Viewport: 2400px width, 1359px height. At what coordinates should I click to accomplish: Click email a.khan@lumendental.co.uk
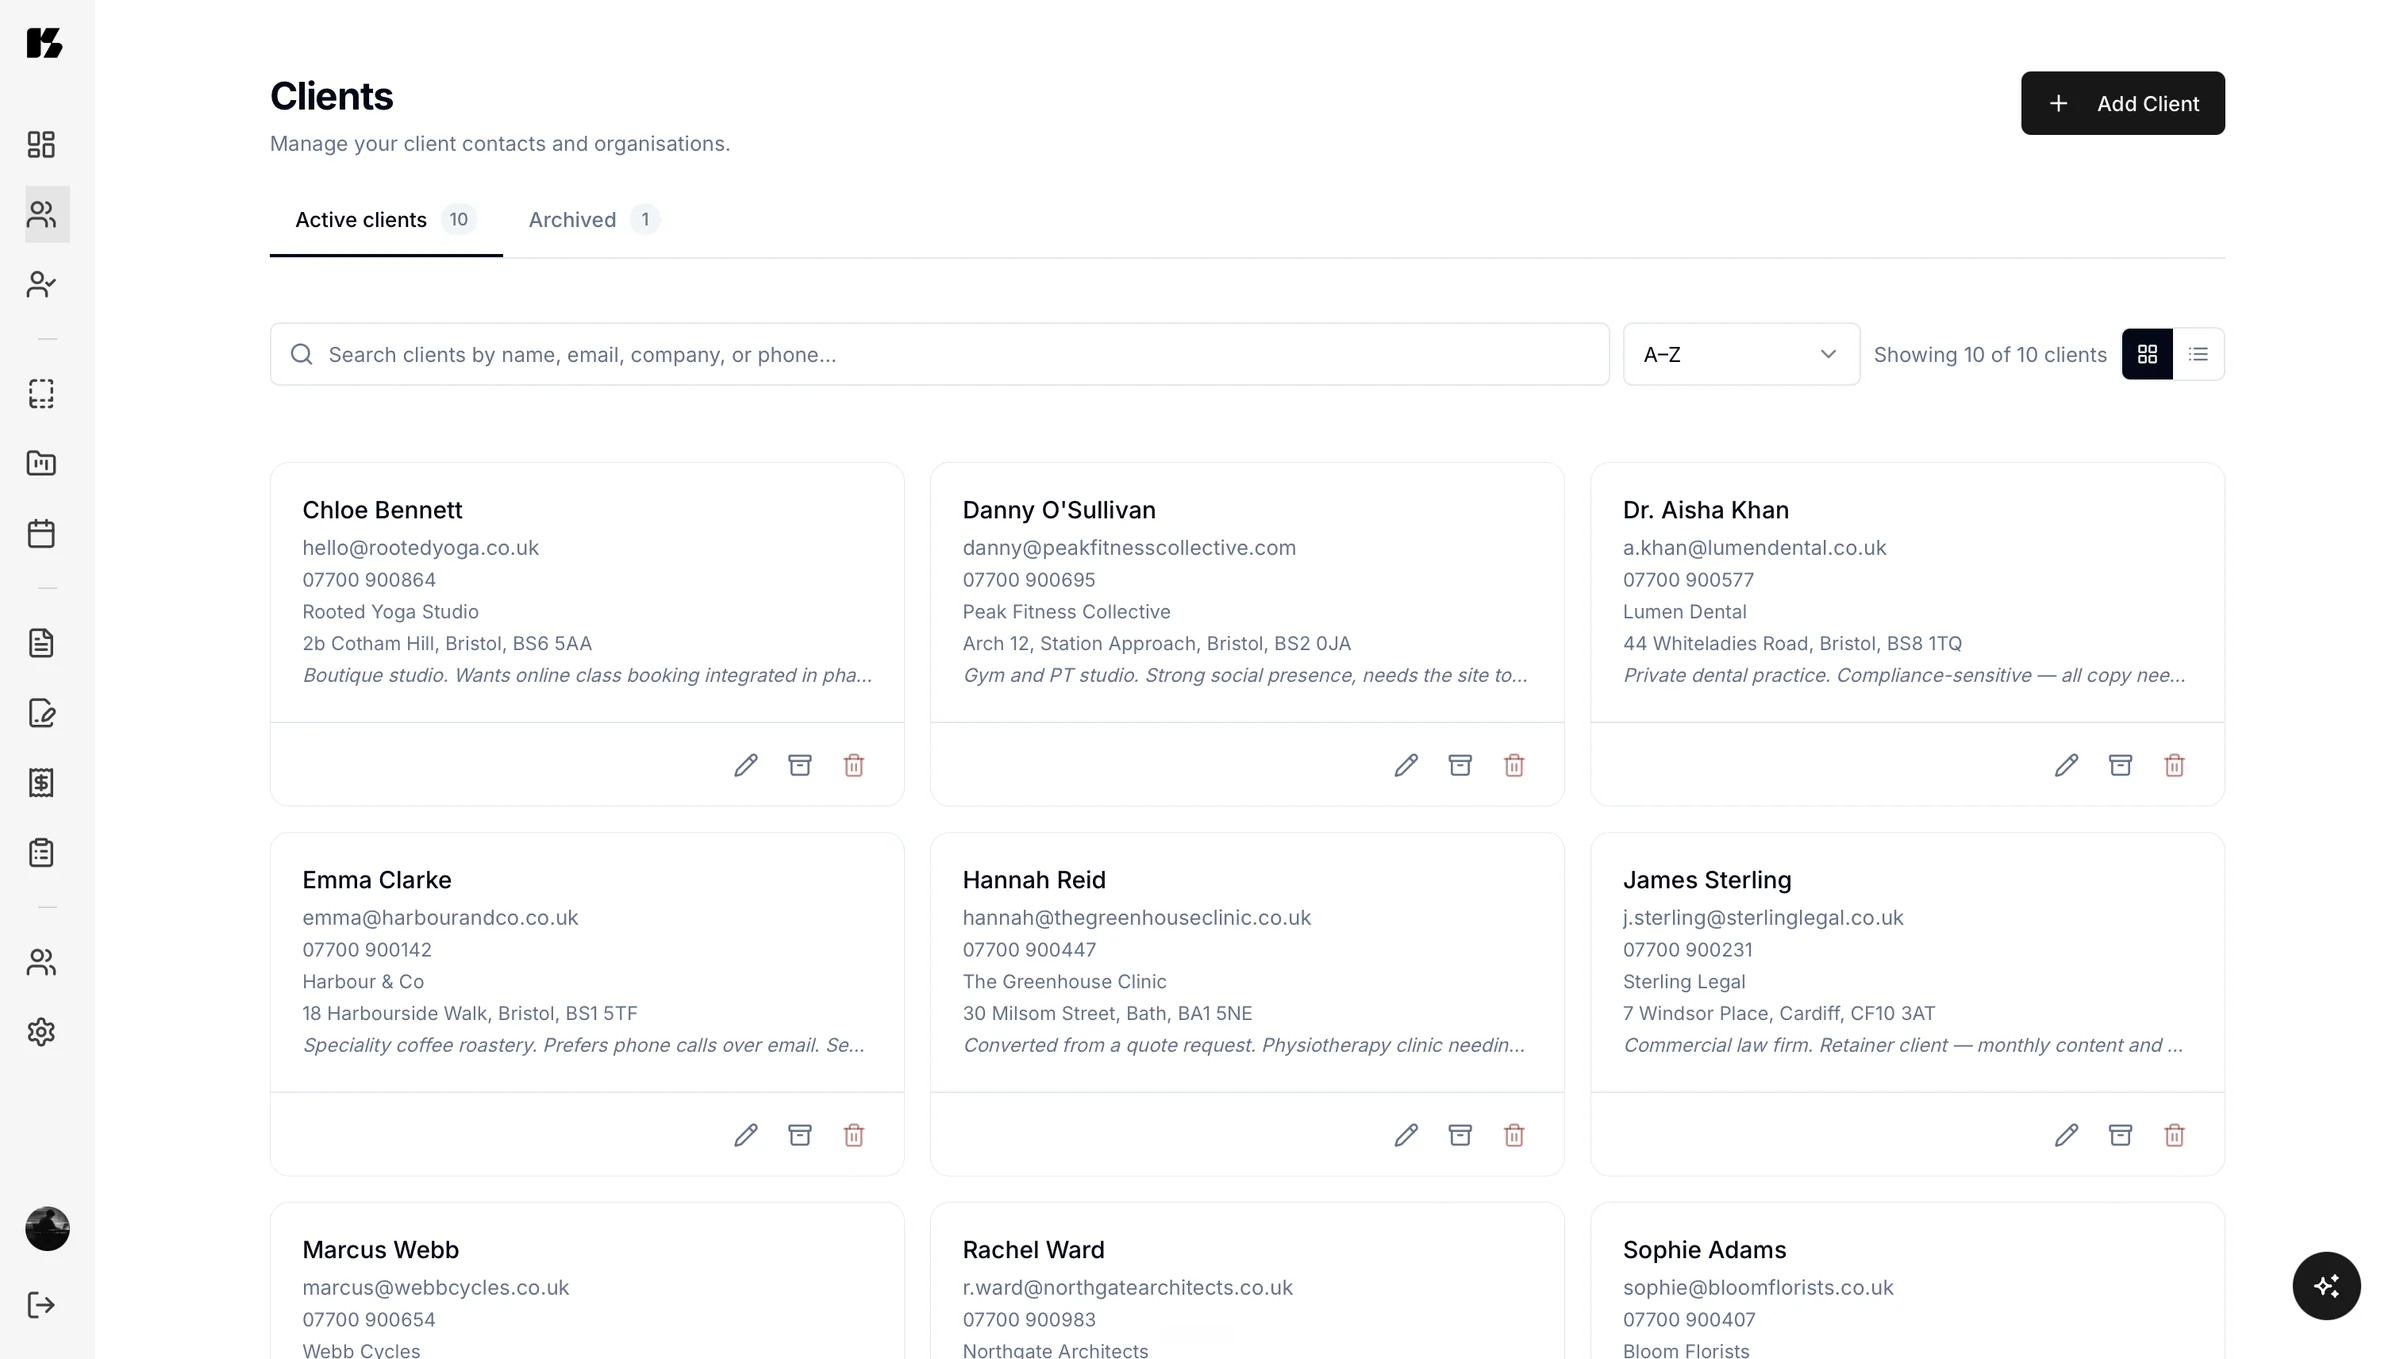coord(1754,548)
